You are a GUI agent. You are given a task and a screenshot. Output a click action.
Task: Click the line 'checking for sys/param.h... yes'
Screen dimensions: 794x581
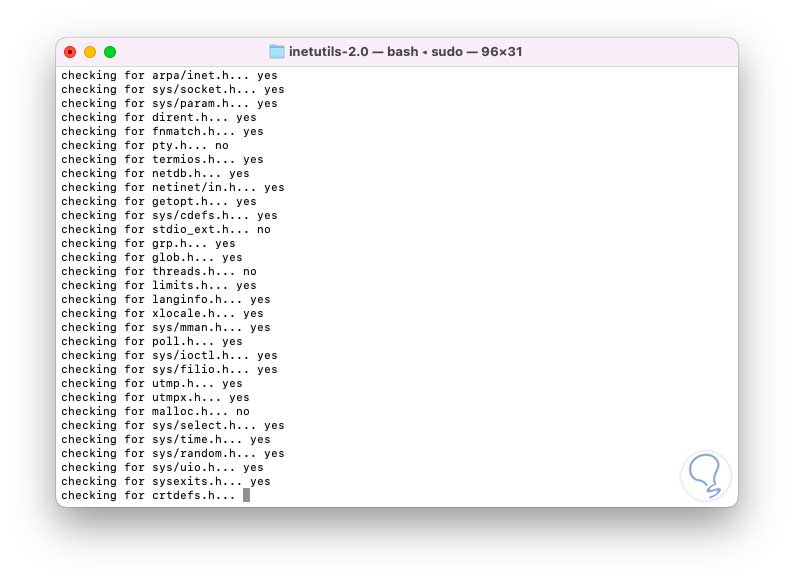click(169, 104)
